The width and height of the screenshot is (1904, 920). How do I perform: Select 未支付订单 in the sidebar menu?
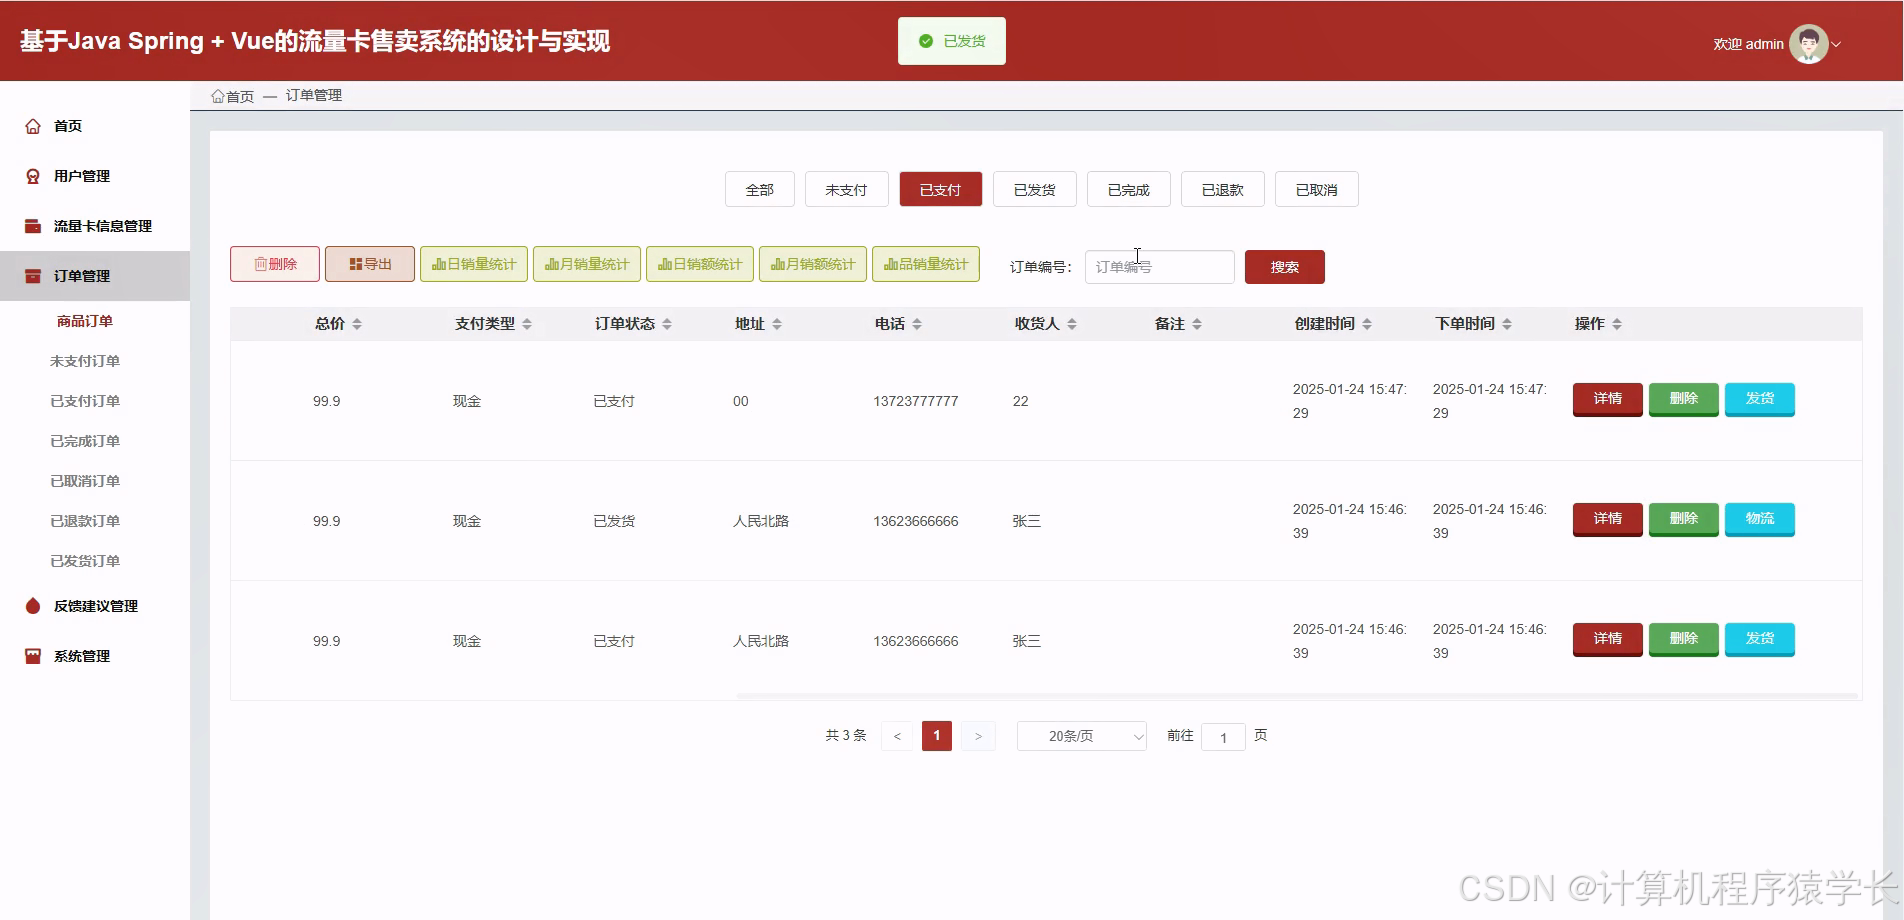click(84, 360)
